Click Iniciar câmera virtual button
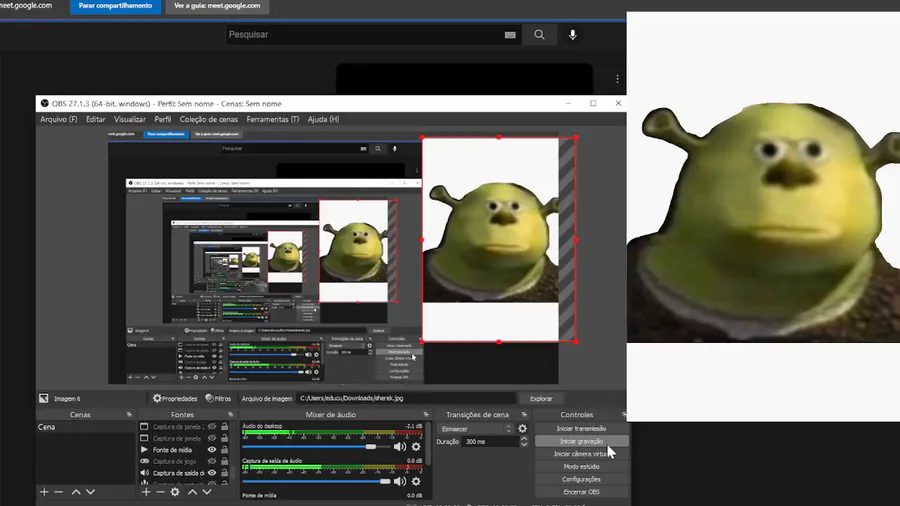900x506 pixels. point(581,454)
